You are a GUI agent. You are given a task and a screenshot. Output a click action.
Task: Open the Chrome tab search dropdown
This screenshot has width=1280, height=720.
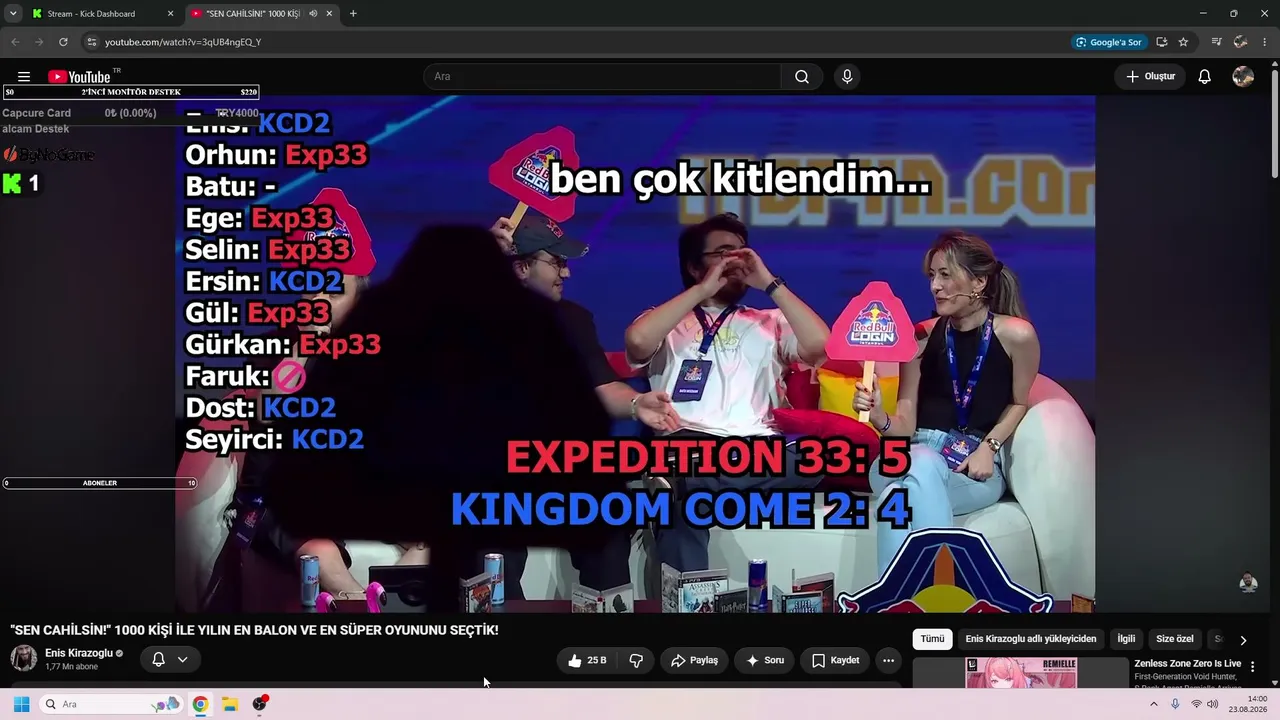(13, 14)
